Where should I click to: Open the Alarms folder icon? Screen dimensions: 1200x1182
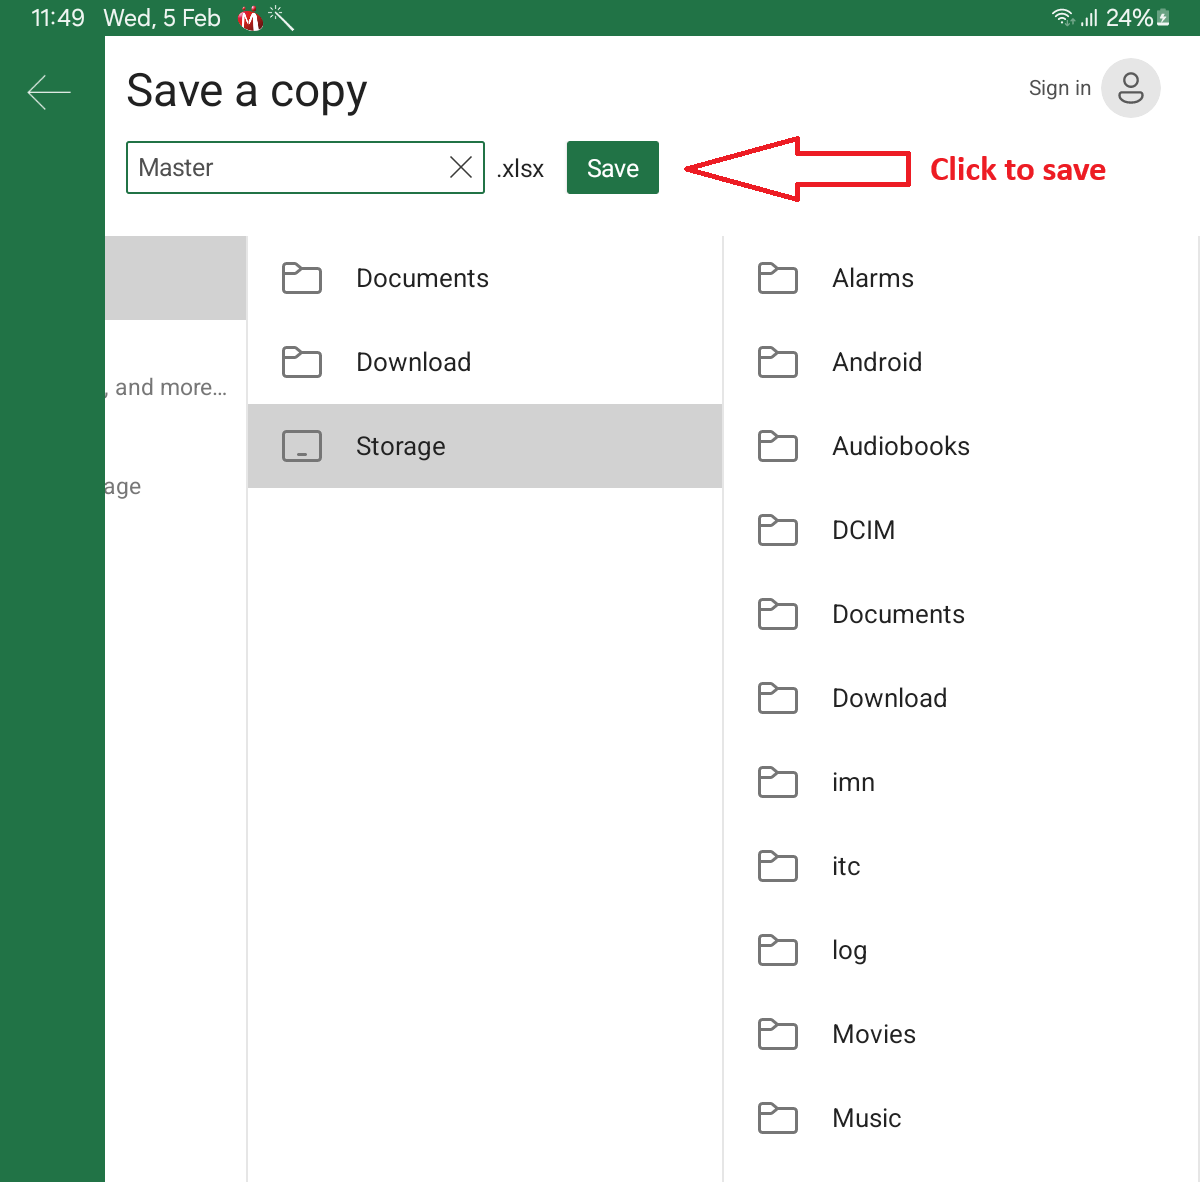[778, 278]
